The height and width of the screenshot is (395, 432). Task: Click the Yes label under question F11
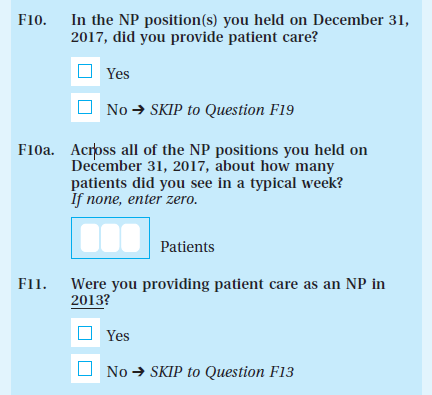tap(118, 336)
